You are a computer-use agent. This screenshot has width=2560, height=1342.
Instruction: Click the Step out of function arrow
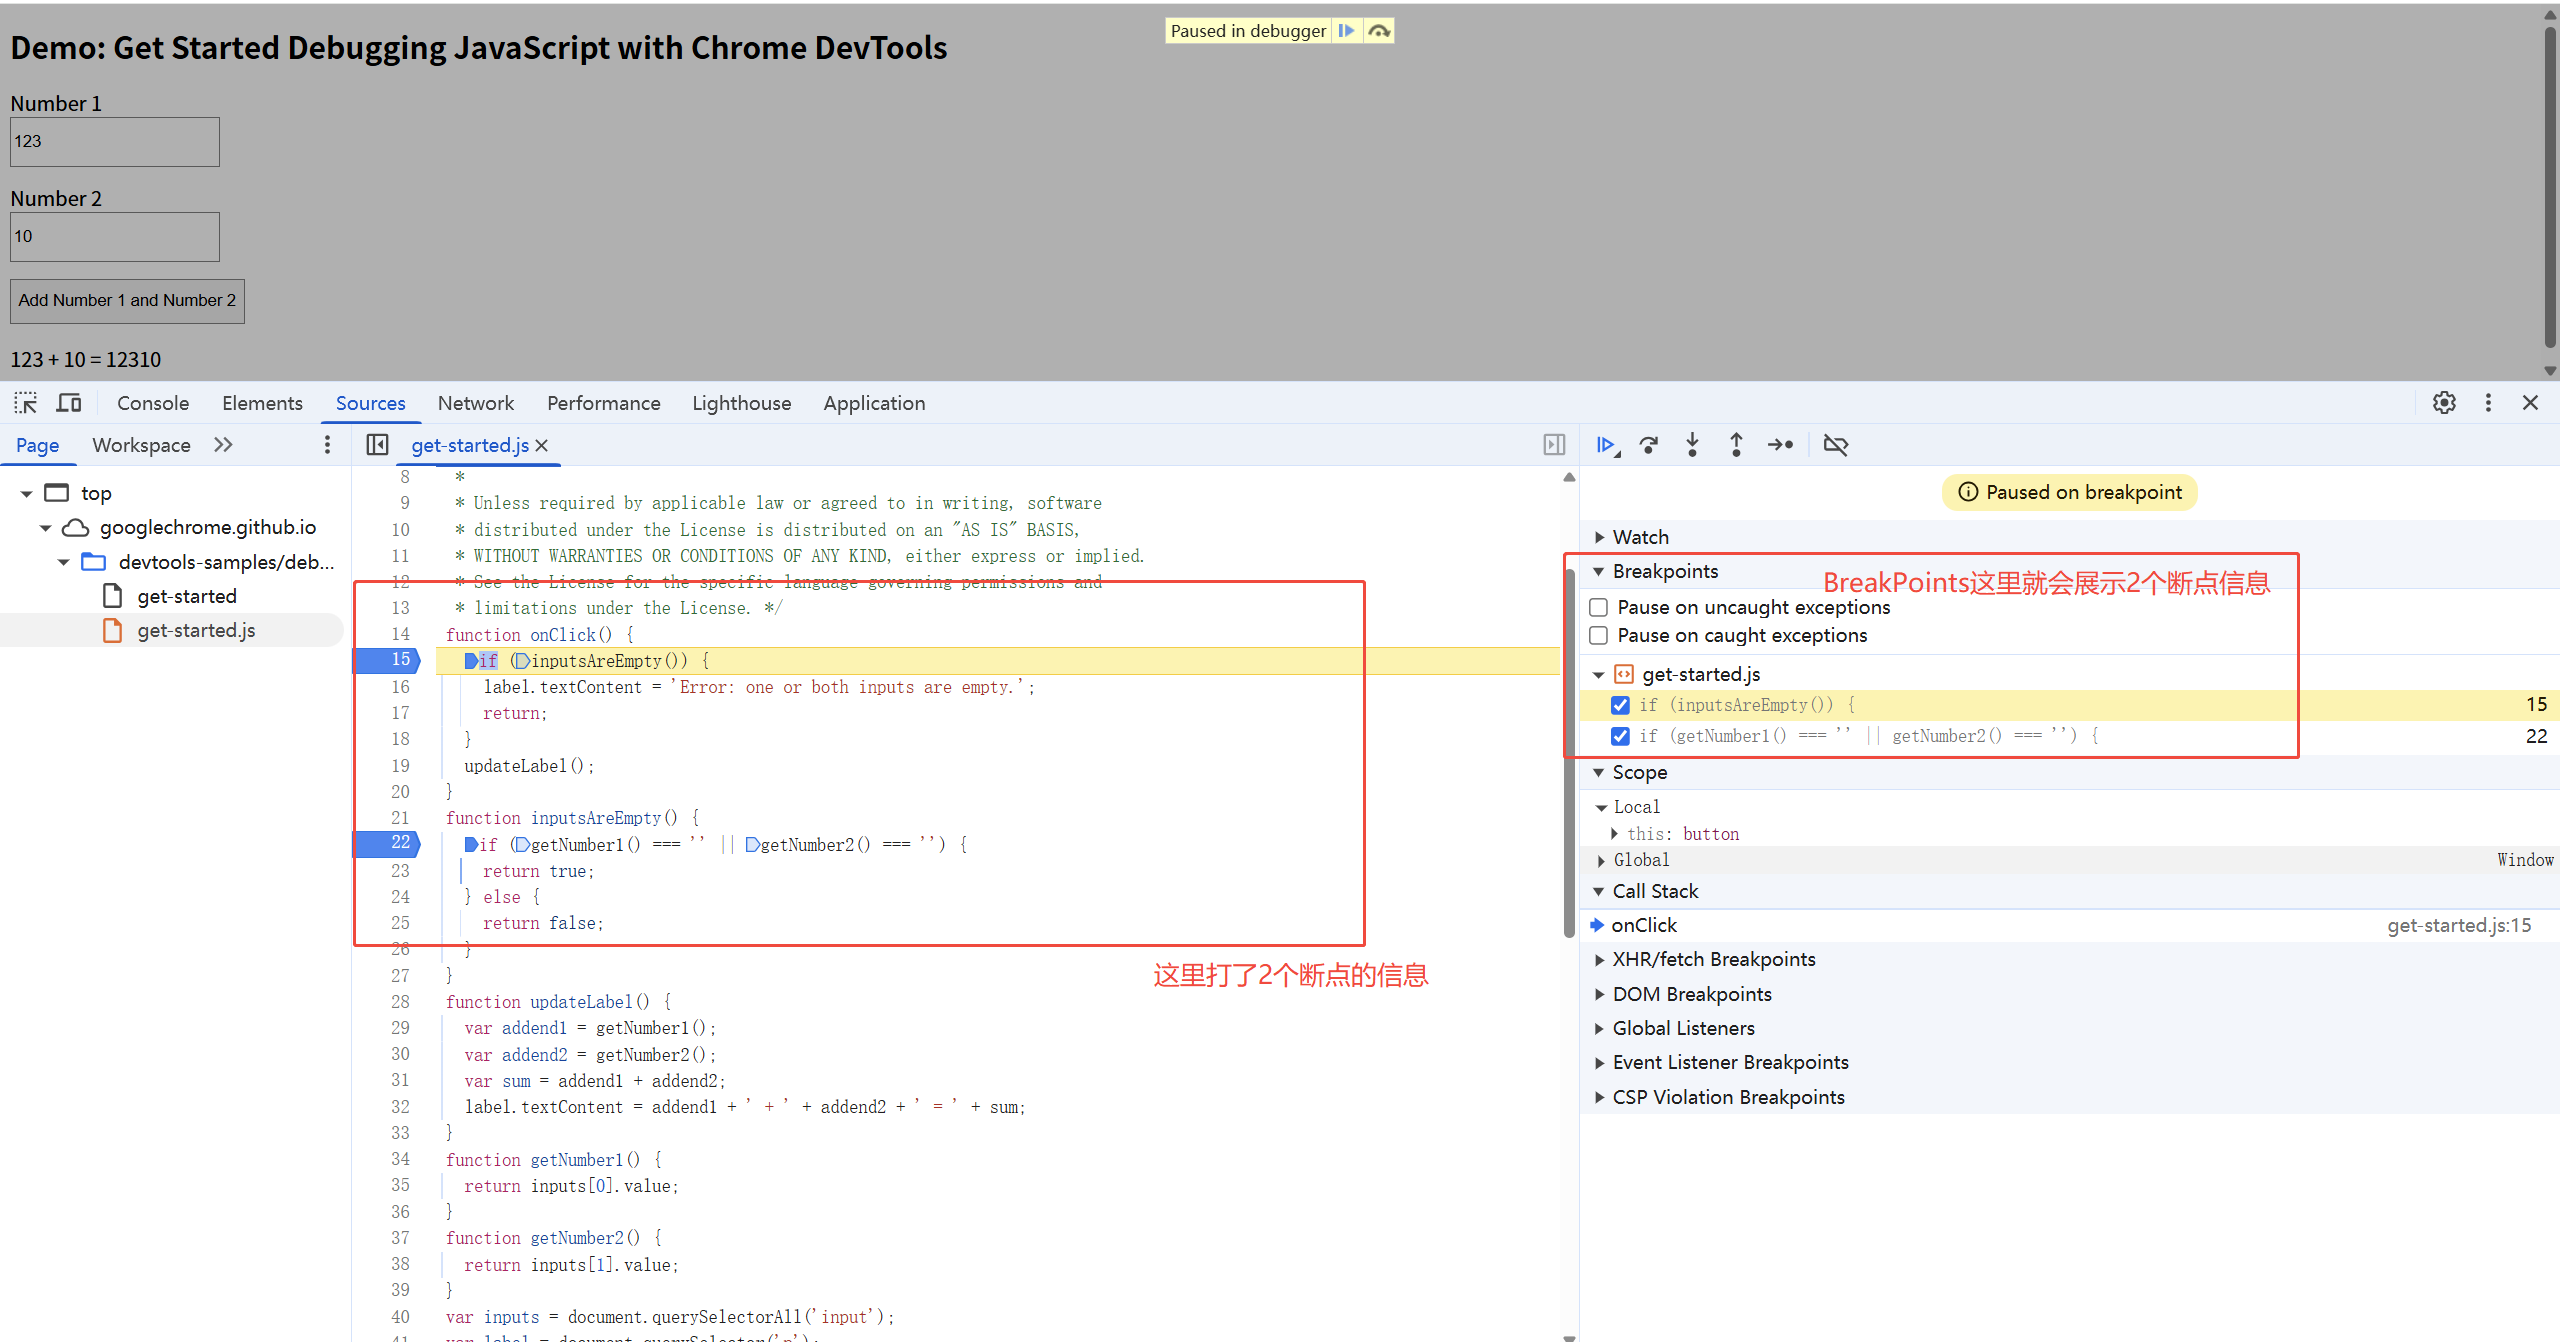(1736, 445)
